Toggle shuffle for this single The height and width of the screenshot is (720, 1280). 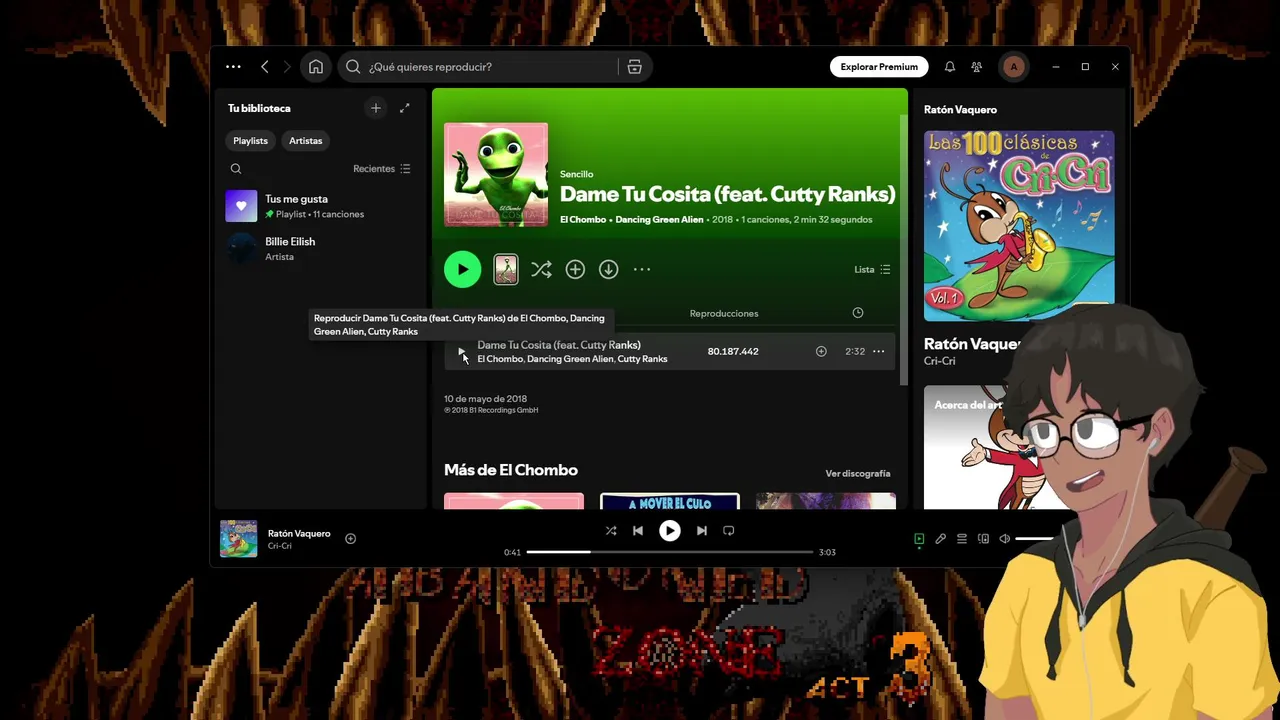(x=541, y=269)
